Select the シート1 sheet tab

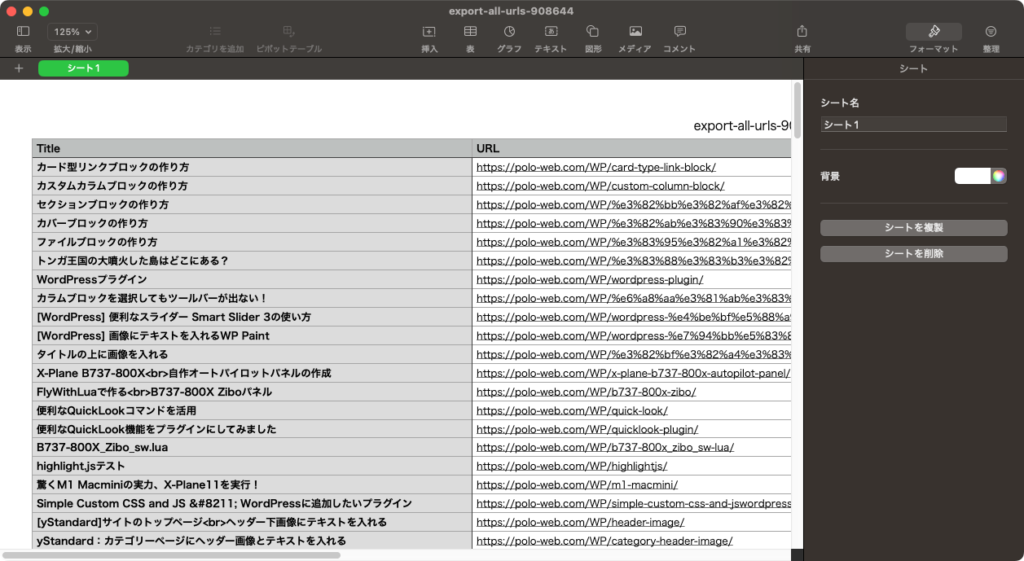click(83, 68)
